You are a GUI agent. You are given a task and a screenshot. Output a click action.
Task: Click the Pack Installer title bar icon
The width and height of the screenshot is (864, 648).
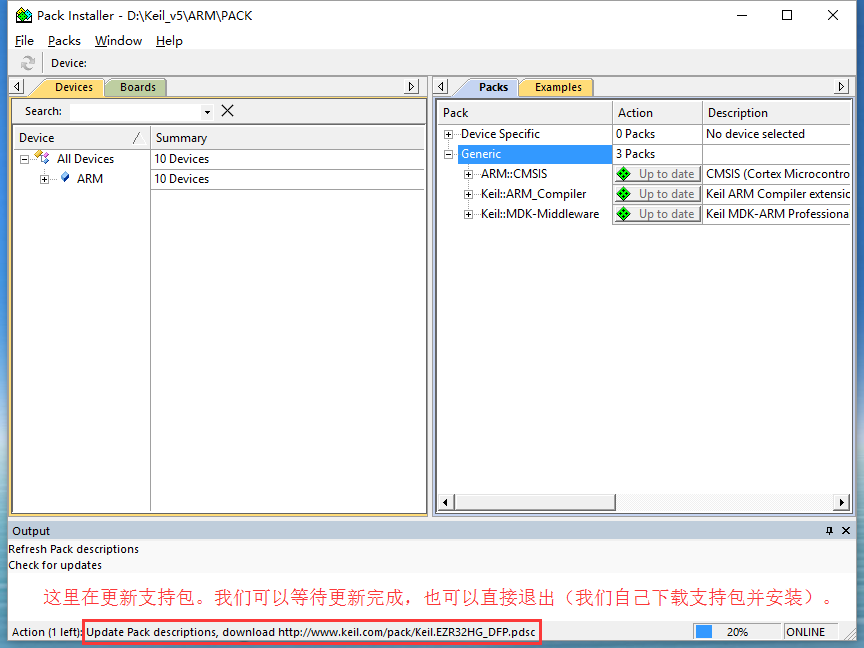click(x=24, y=15)
